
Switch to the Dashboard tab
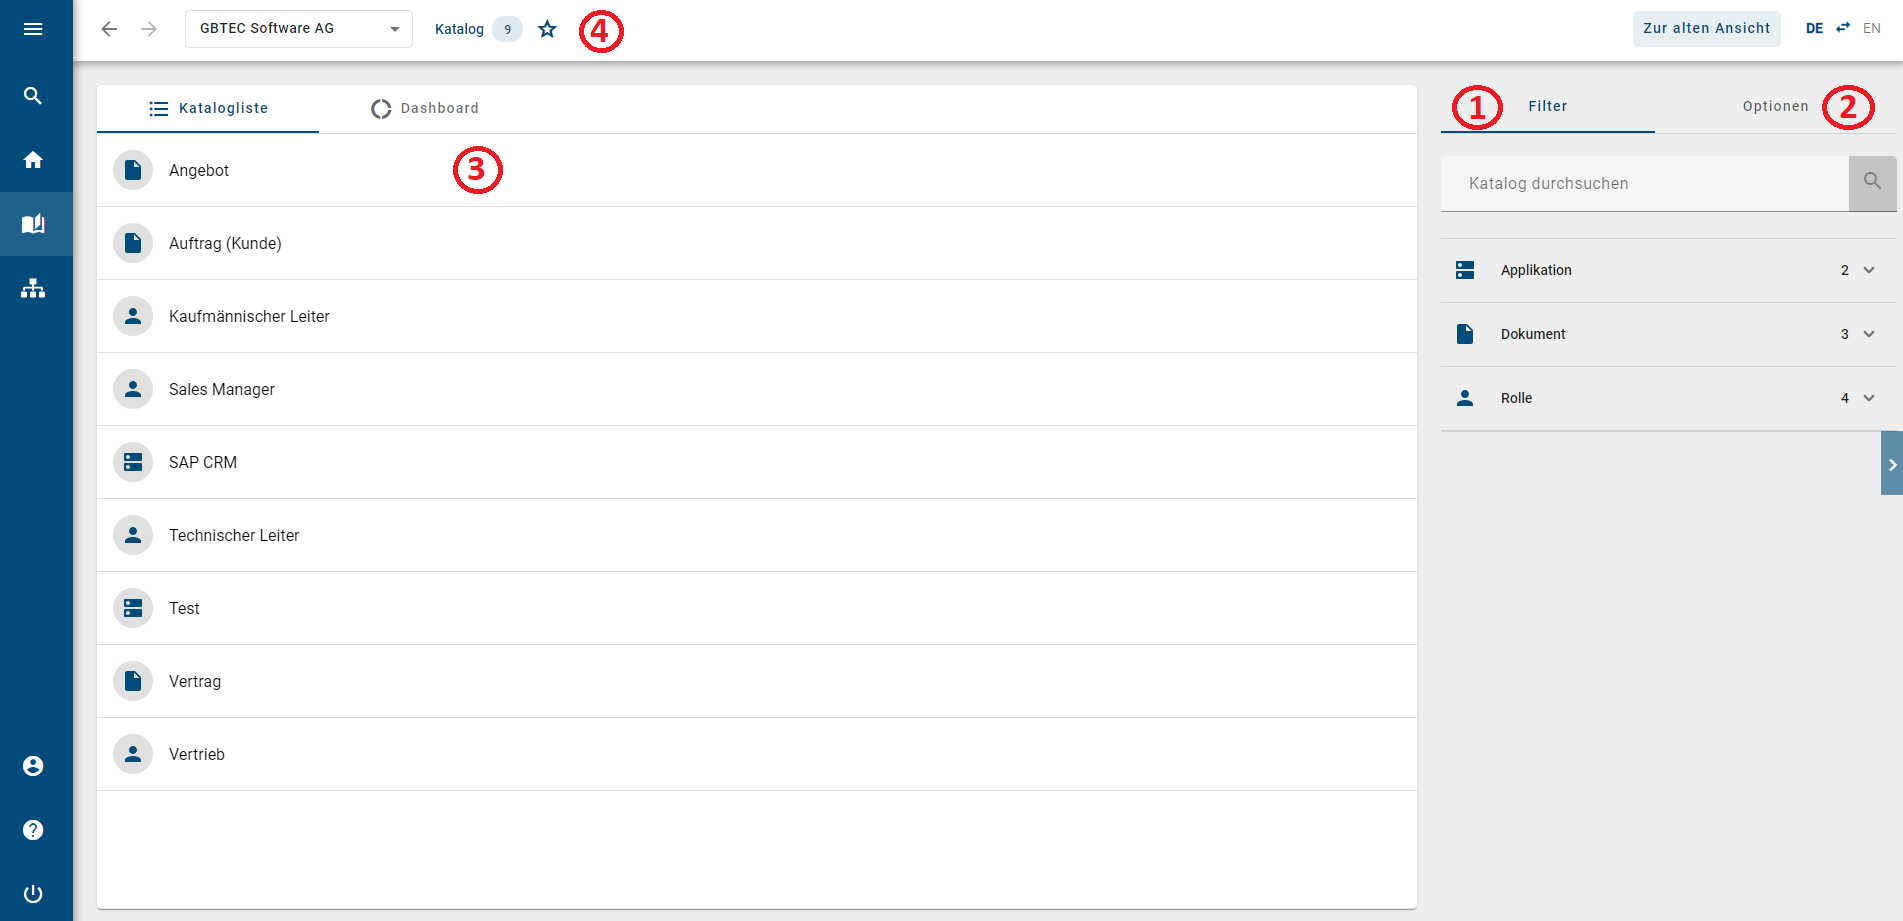(425, 108)
